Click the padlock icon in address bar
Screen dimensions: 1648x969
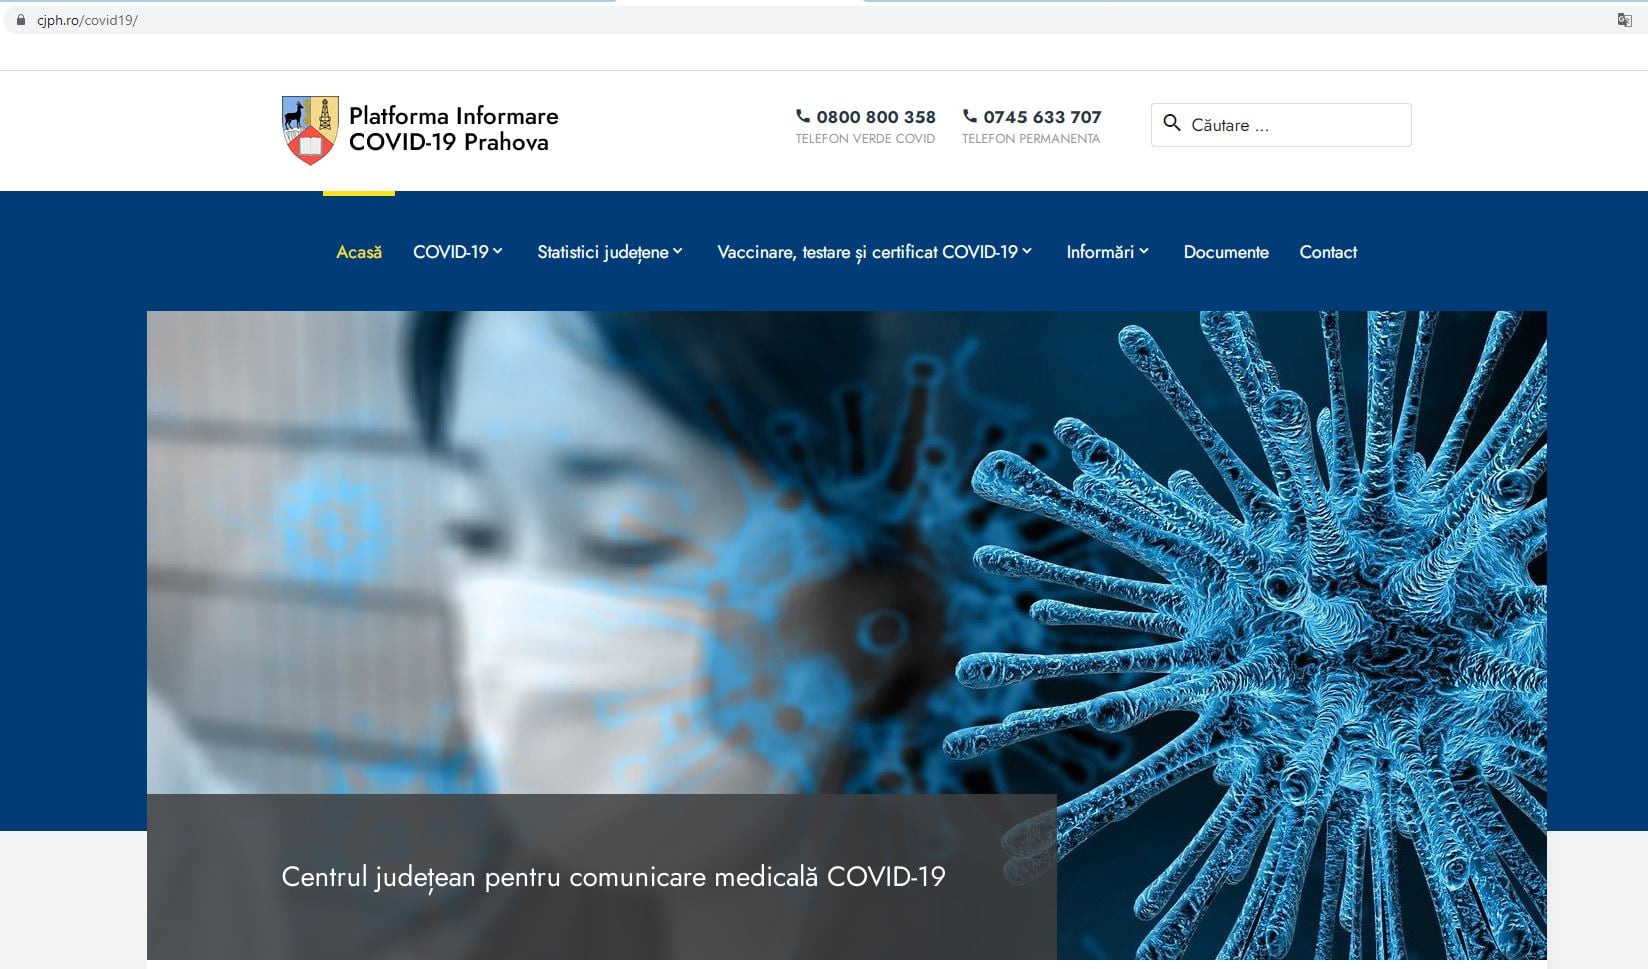pyautogui.click(x=20, y=20)
